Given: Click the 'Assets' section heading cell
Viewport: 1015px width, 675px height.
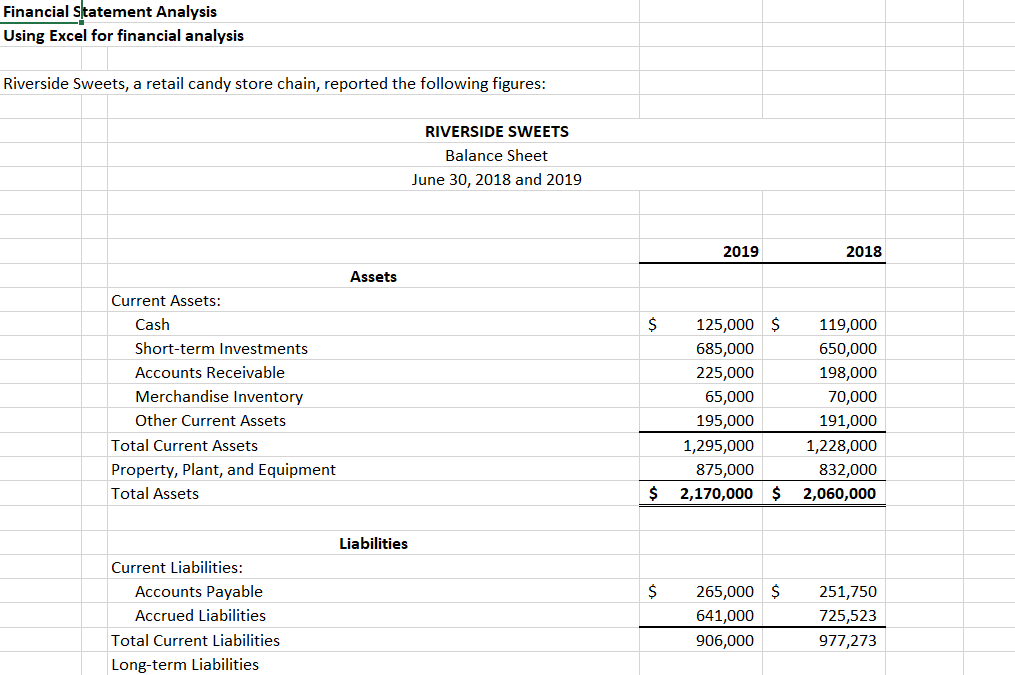Looking at the screenshot, I should point(374,276).
